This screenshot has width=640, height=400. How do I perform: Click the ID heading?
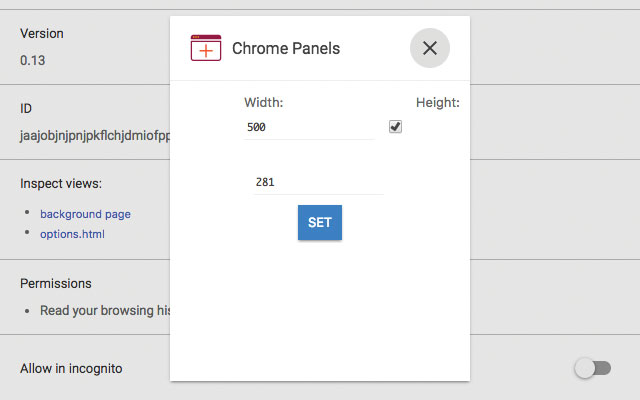click(27, 108)
